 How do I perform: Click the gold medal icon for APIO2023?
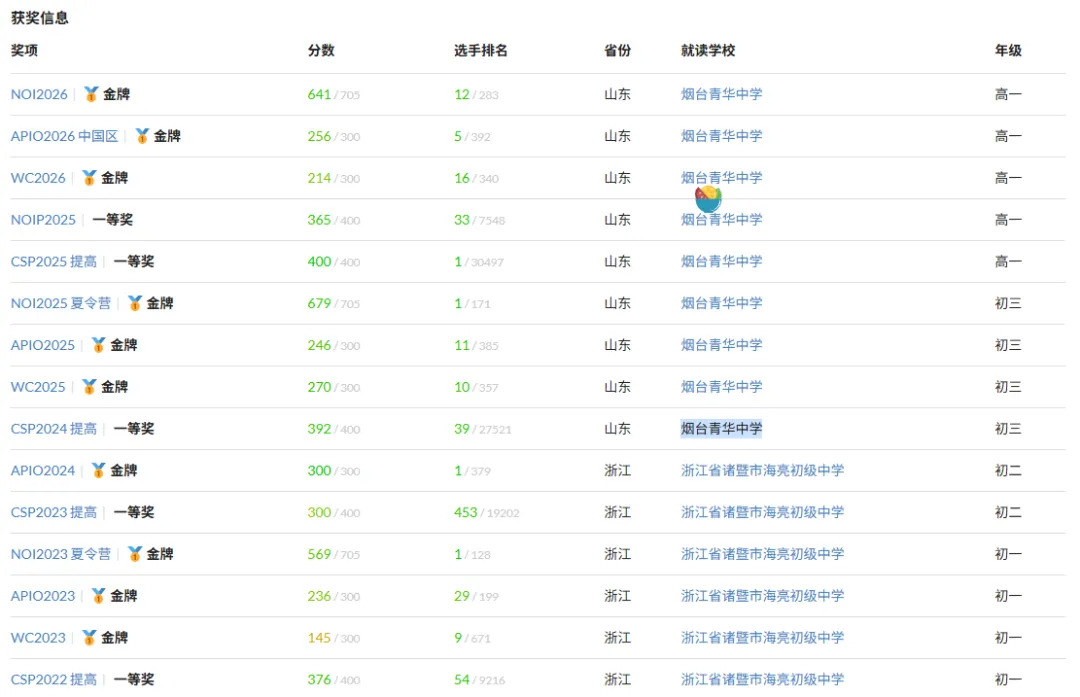(98, 596)
